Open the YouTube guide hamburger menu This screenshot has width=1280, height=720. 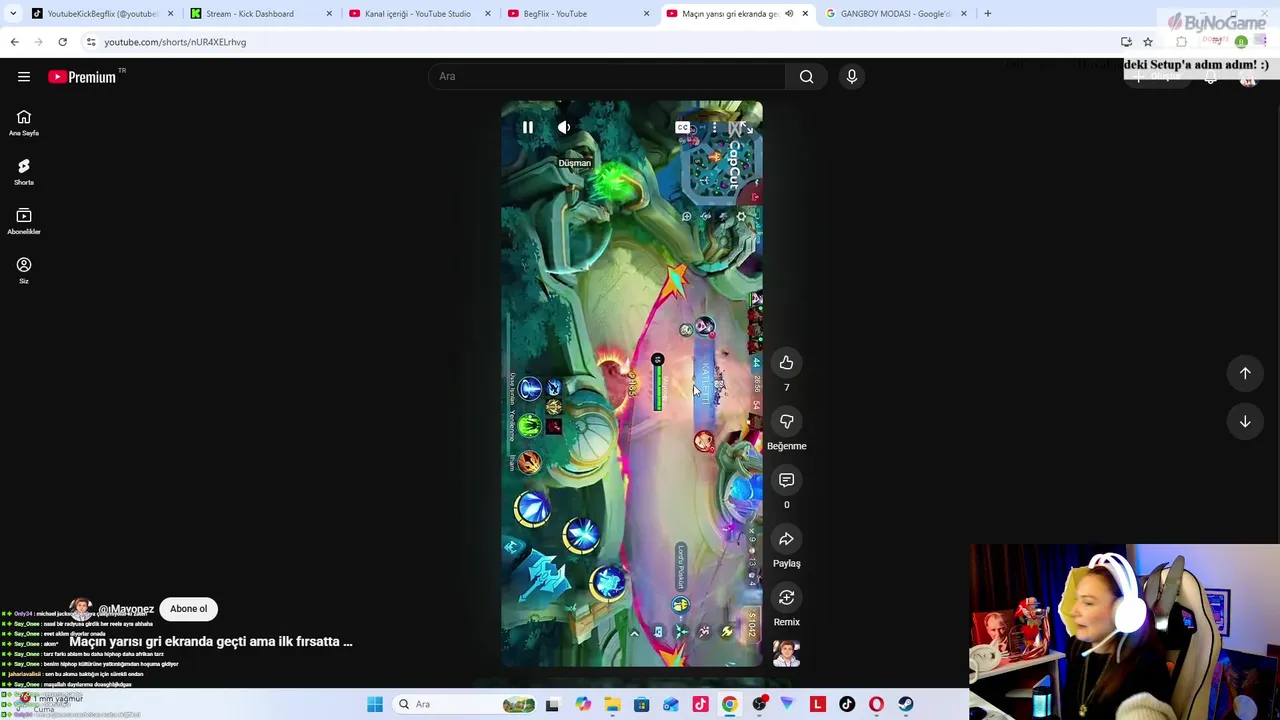coord(24,77)
